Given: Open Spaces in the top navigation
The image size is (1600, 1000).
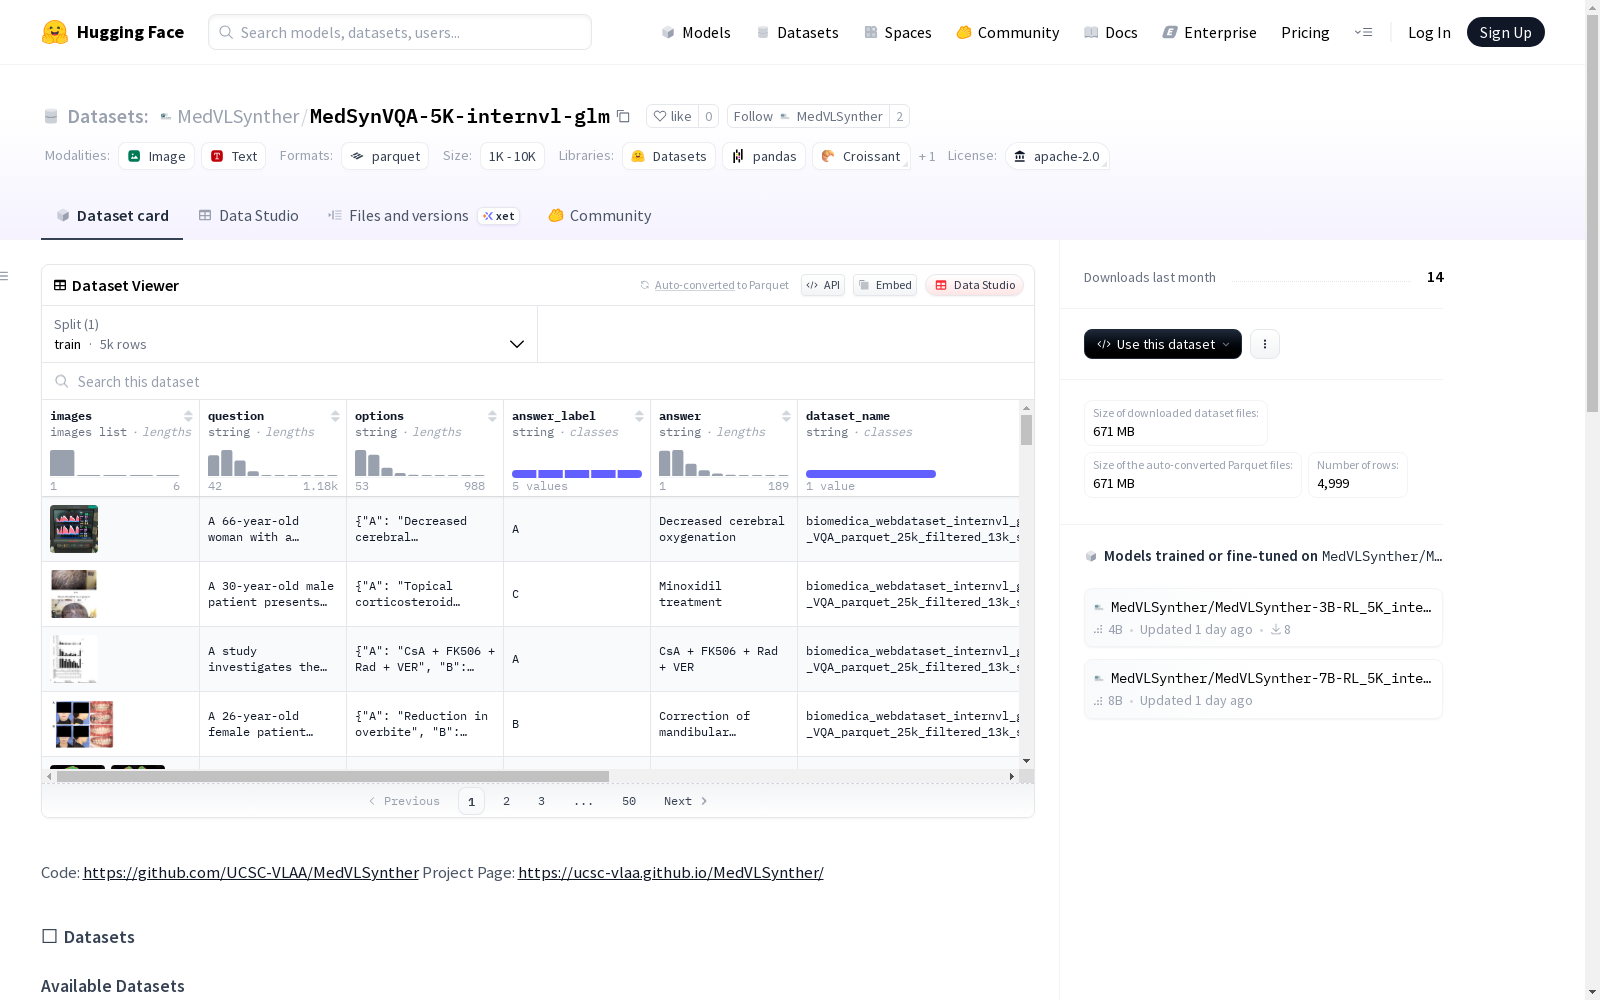Looking at the screenshot, I should pos(898,32).
